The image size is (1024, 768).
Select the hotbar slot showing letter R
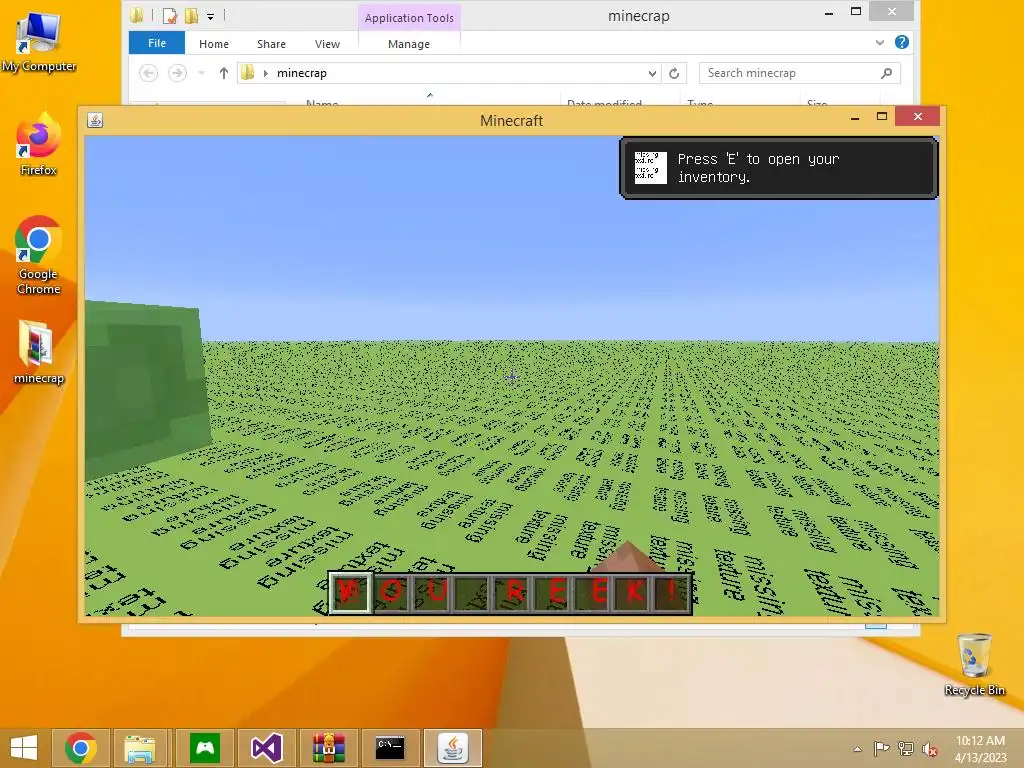(x=513, y=592)
